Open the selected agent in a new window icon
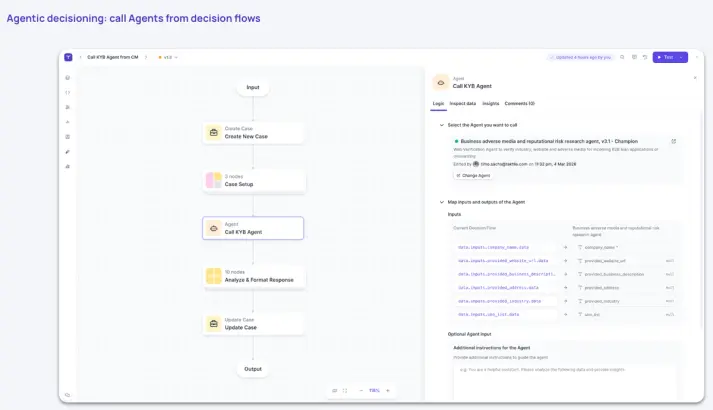This screenshot has height=410, width=713. 673,141
